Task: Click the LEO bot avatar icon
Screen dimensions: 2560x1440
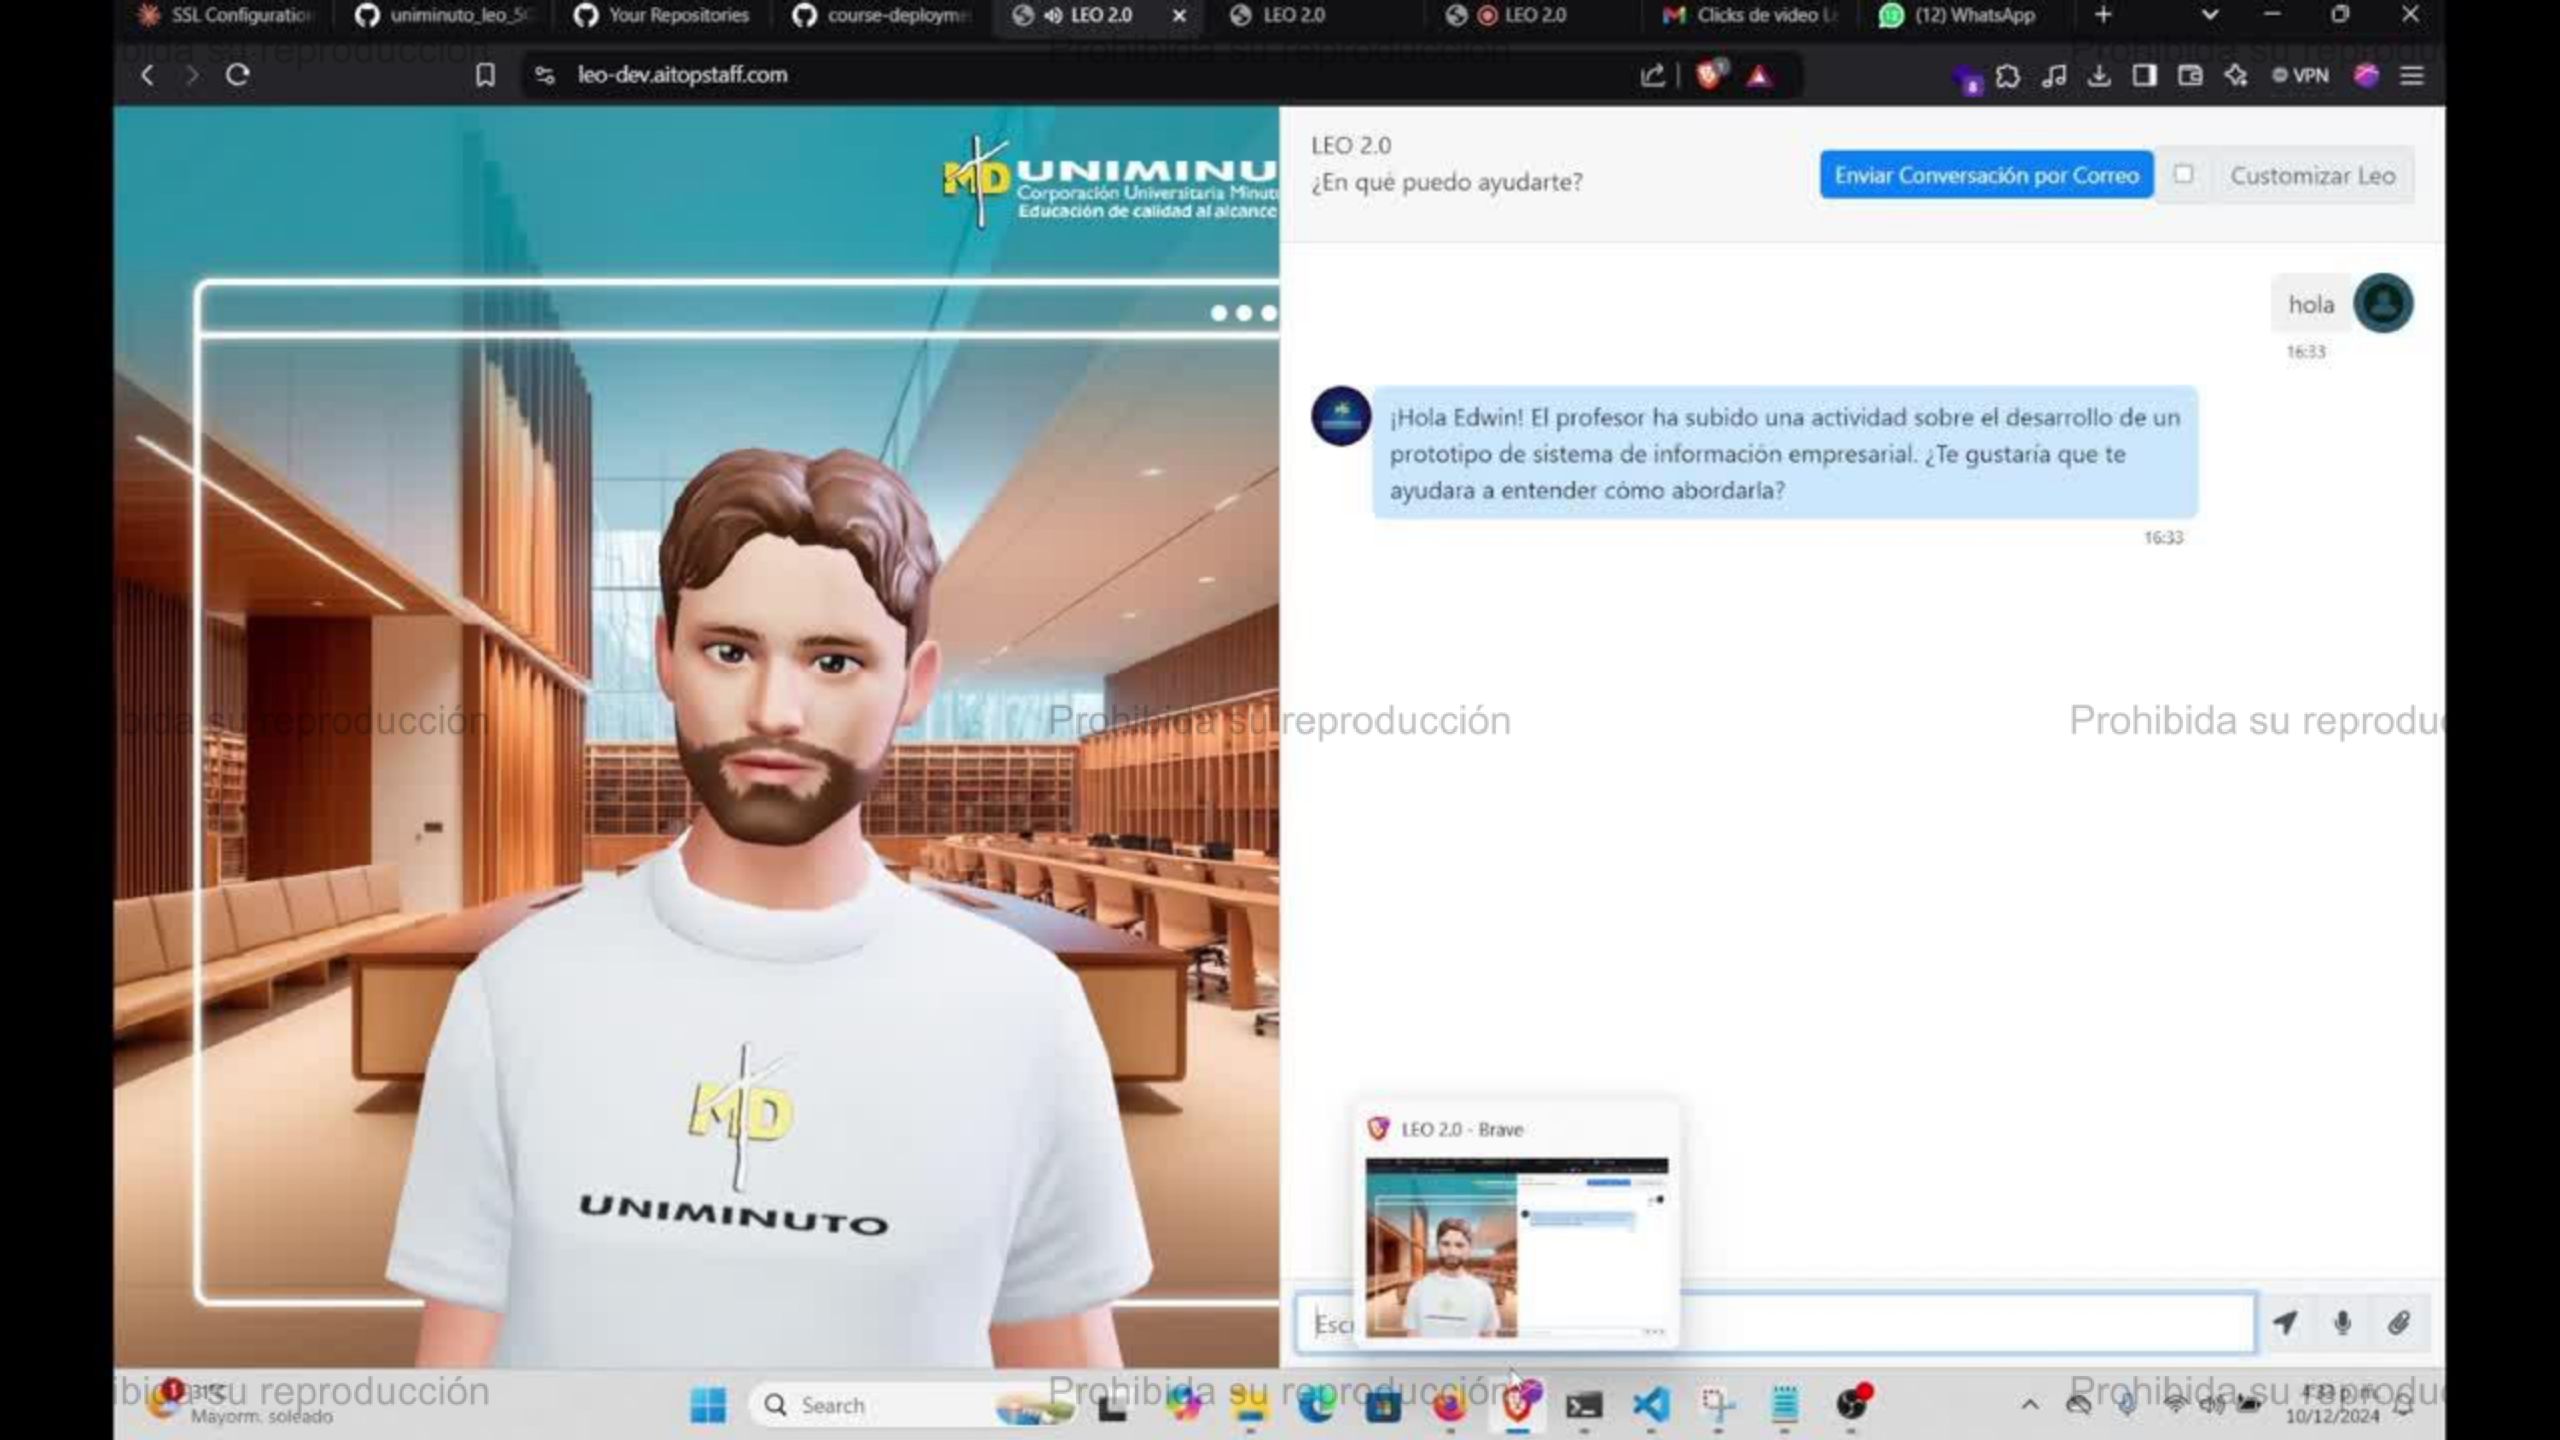Action: click(1341, 416)
